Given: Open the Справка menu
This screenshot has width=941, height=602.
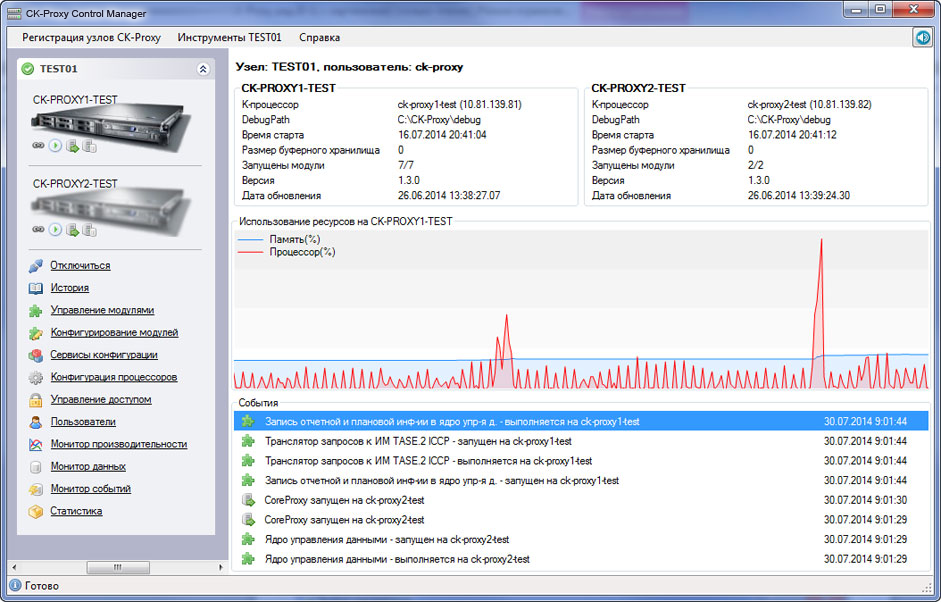Looking at the screenshot, I should (319, 37).
